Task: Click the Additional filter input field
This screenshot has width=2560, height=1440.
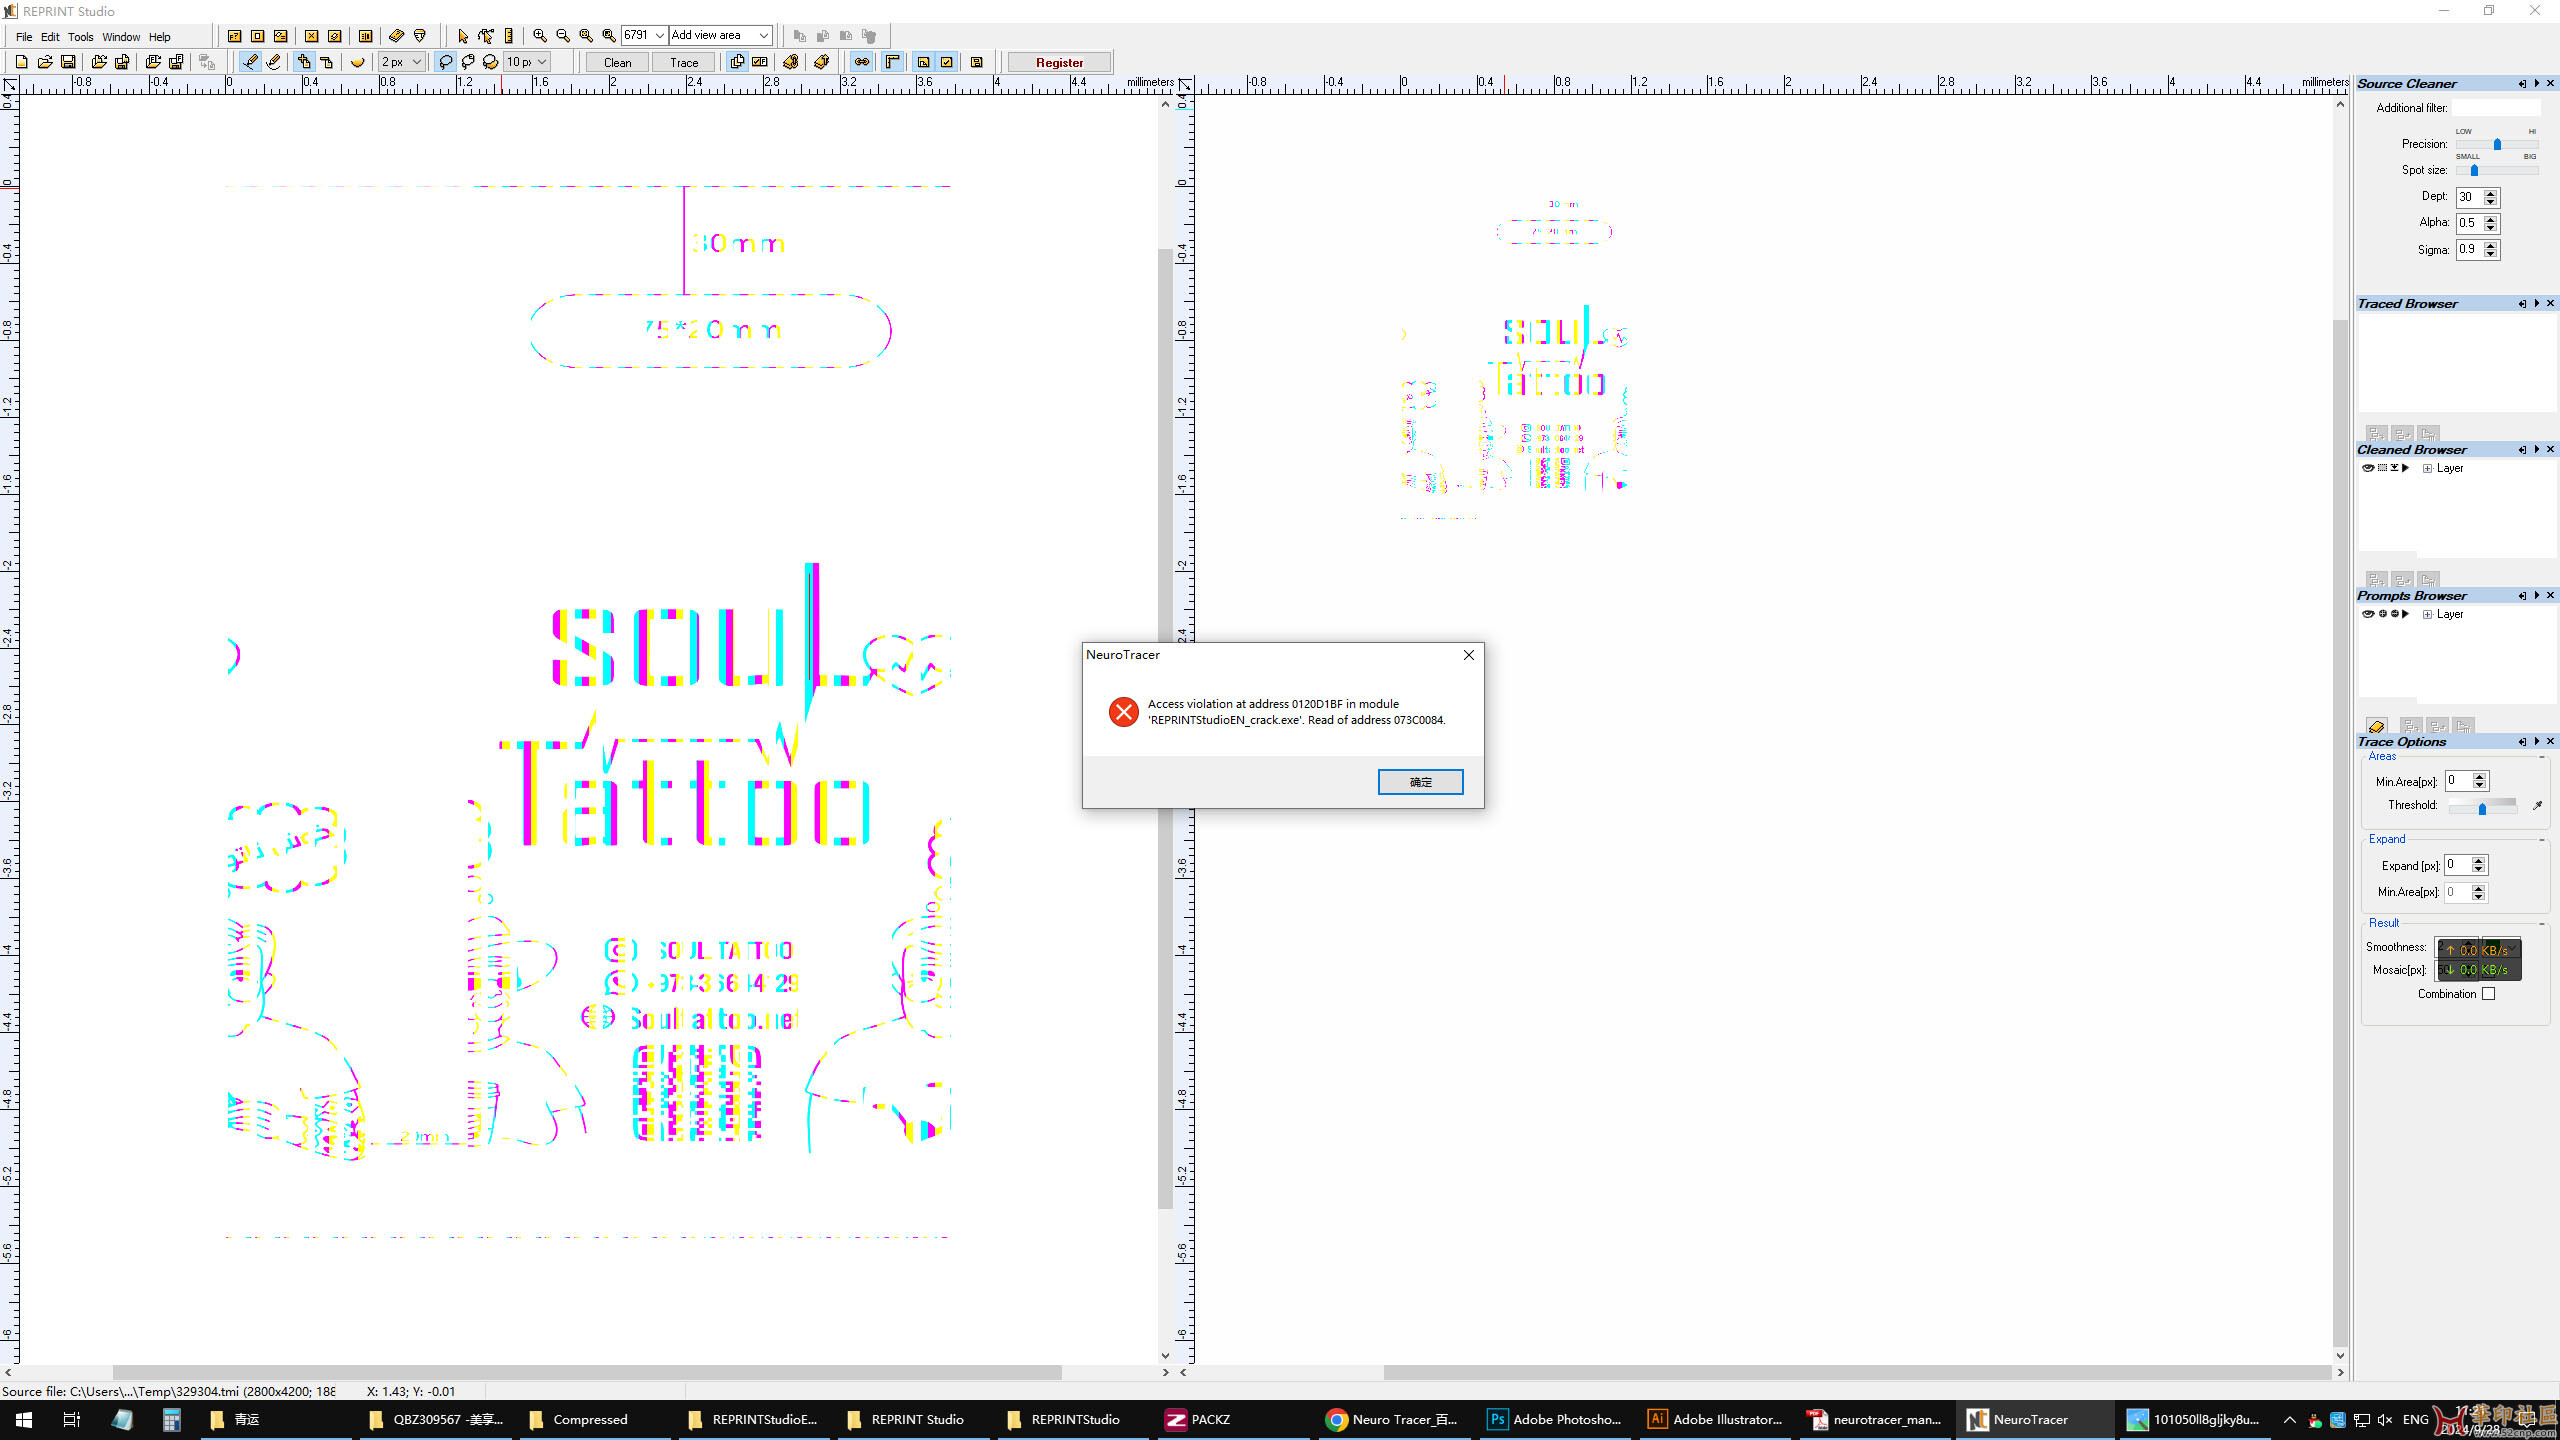Action: 2496,108
